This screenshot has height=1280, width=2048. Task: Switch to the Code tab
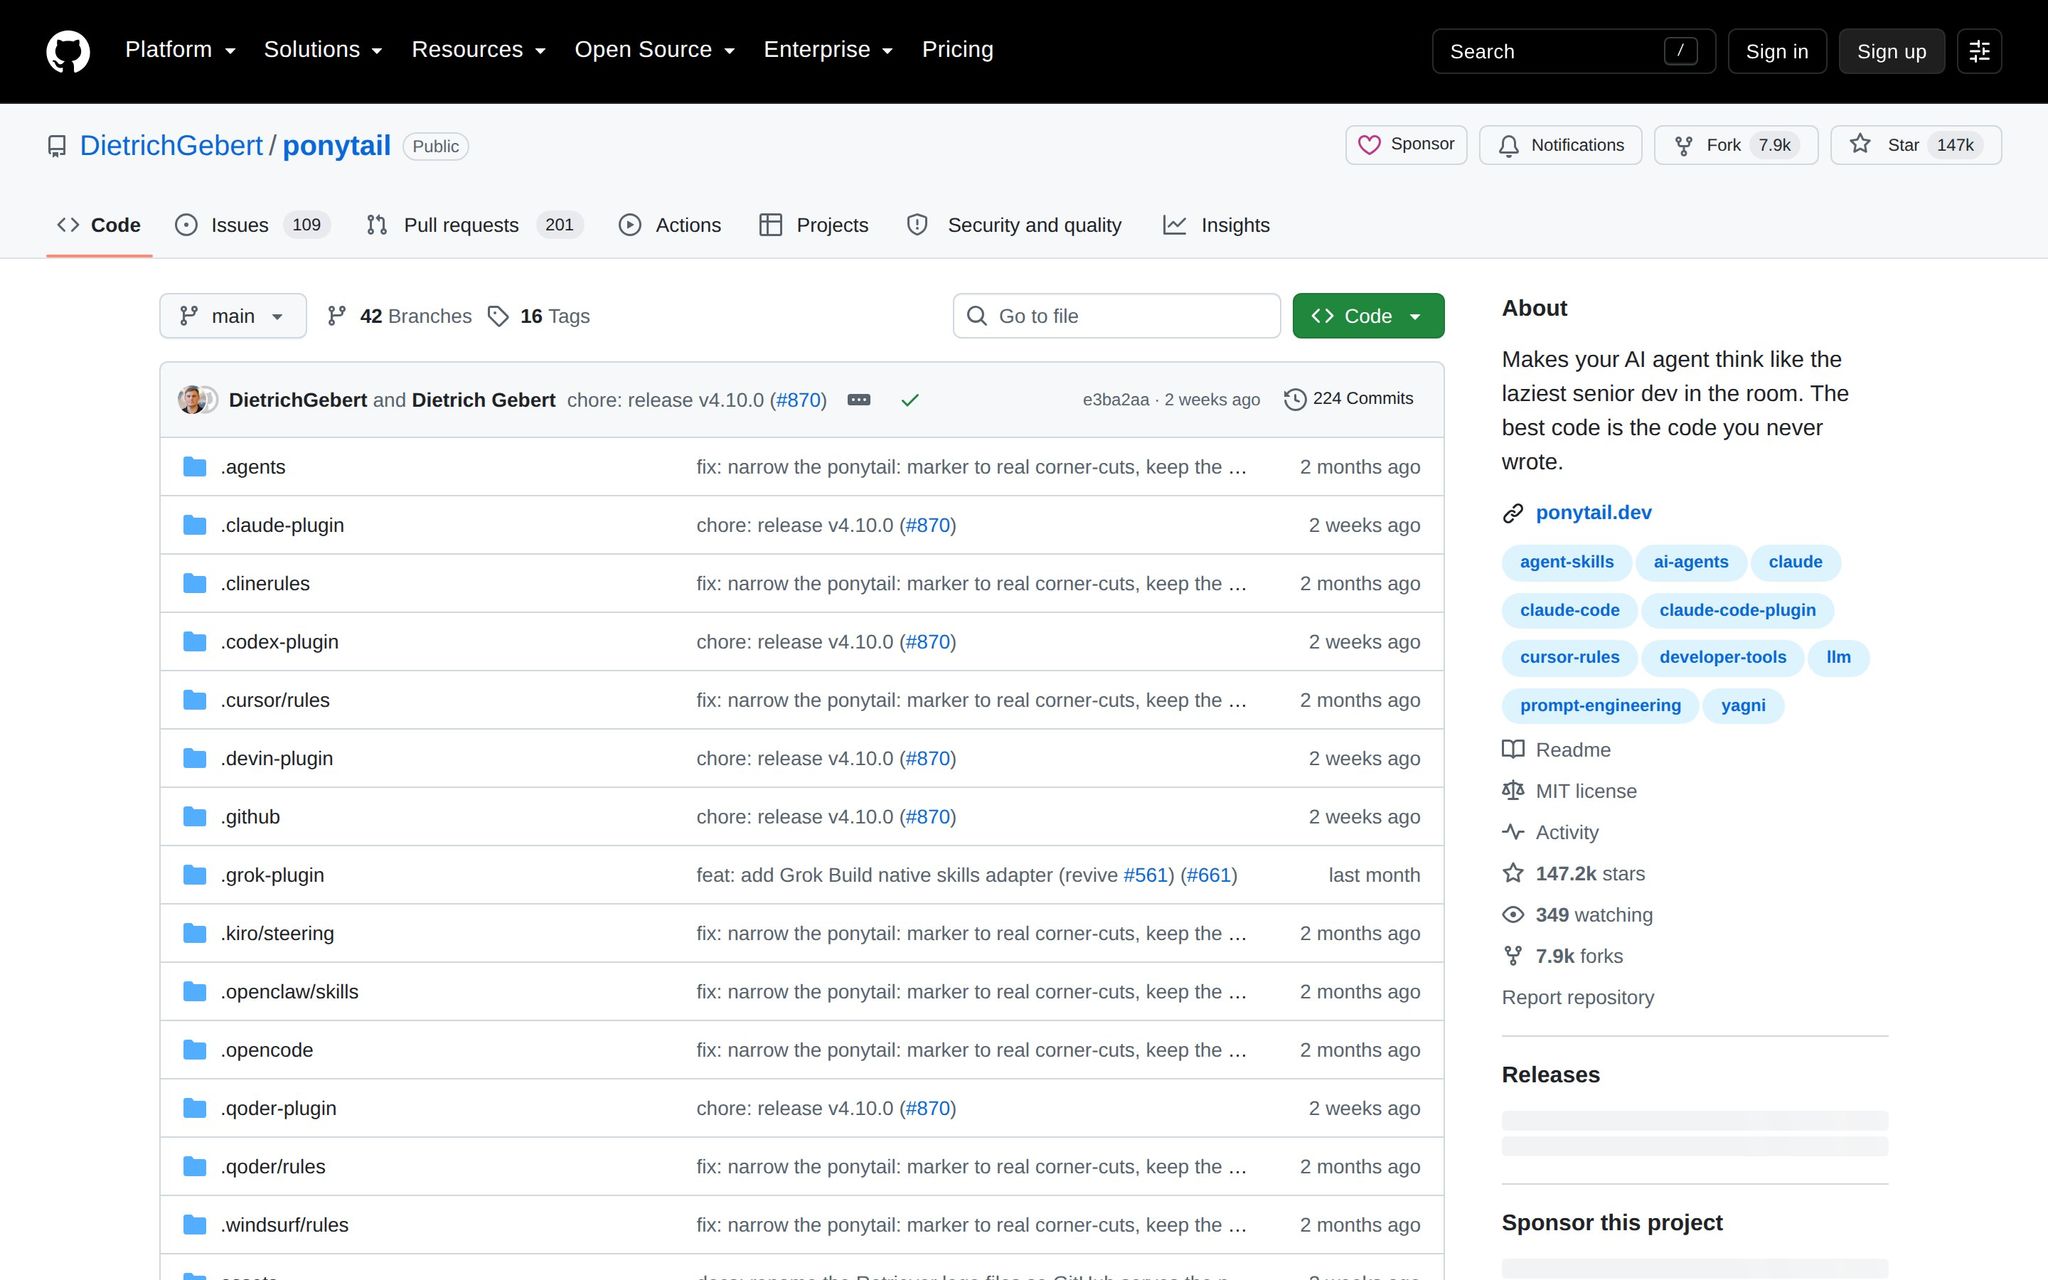(x=99, y=225)
